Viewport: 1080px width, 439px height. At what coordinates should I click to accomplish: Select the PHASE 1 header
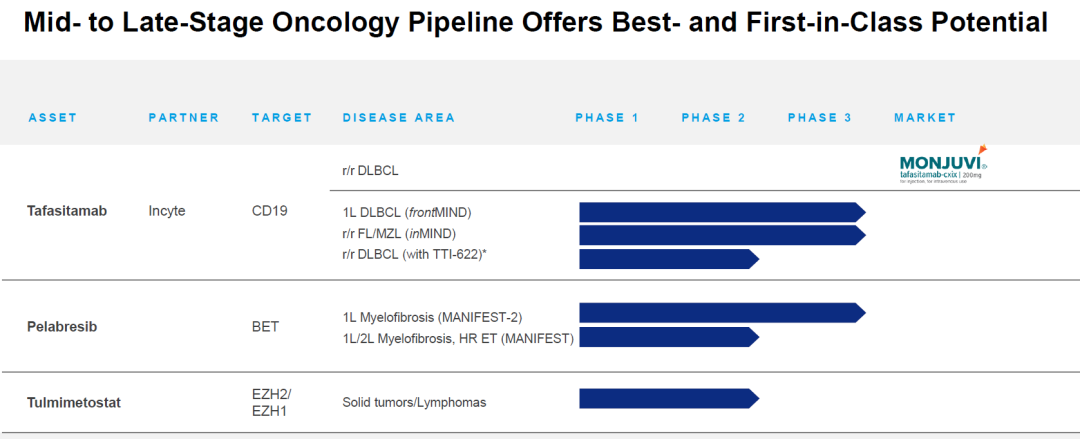[608, 118]
